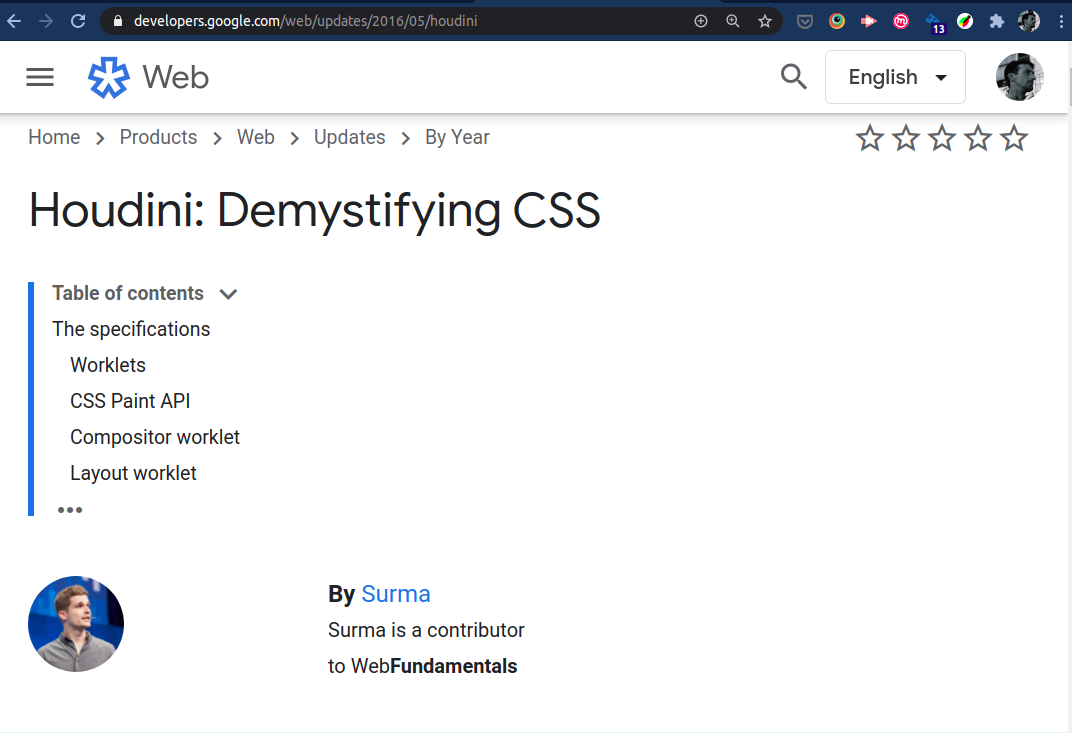The width and height of the screenshot is (1072, 733).
Task: Jump to Compositor worklet section
Action: coord(155,437)
